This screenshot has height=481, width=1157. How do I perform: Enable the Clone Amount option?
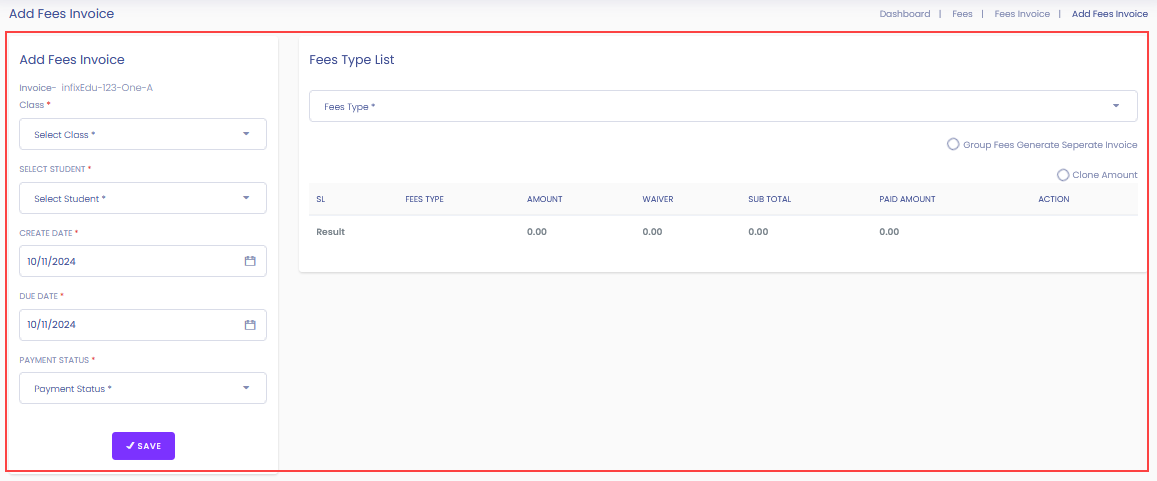click(x=1063, y=175)
